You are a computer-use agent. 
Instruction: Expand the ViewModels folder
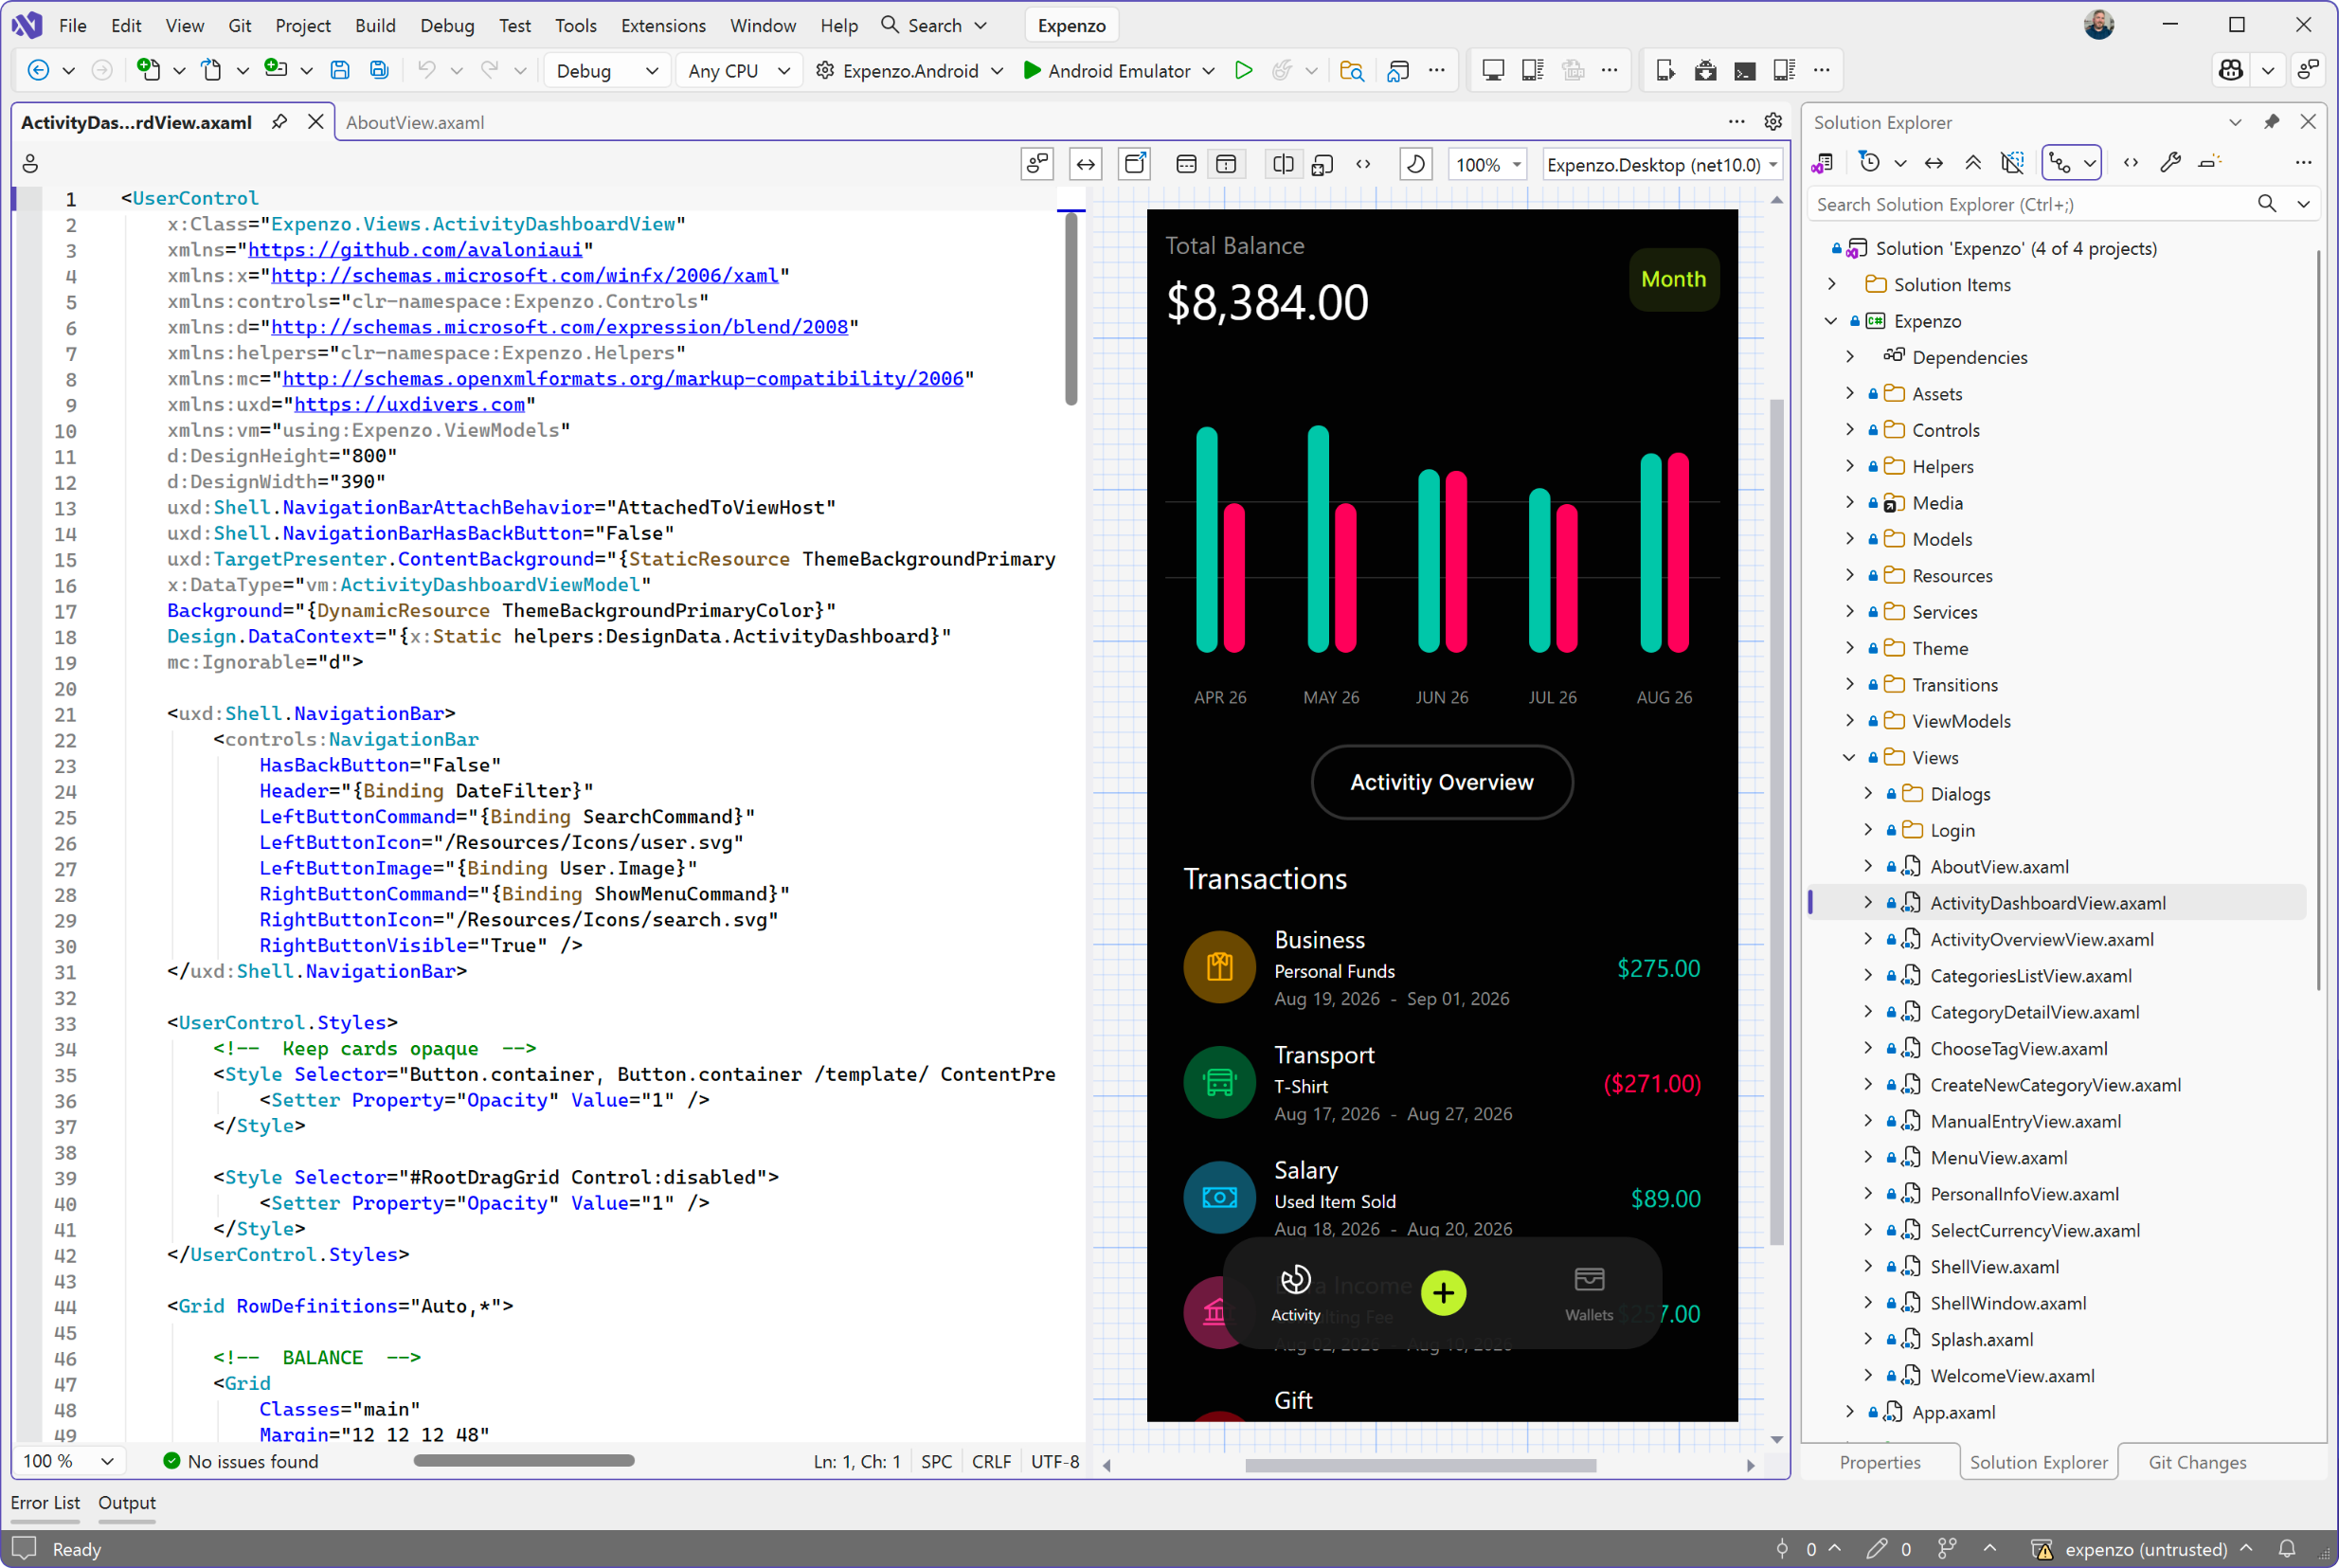[1849, 722]
